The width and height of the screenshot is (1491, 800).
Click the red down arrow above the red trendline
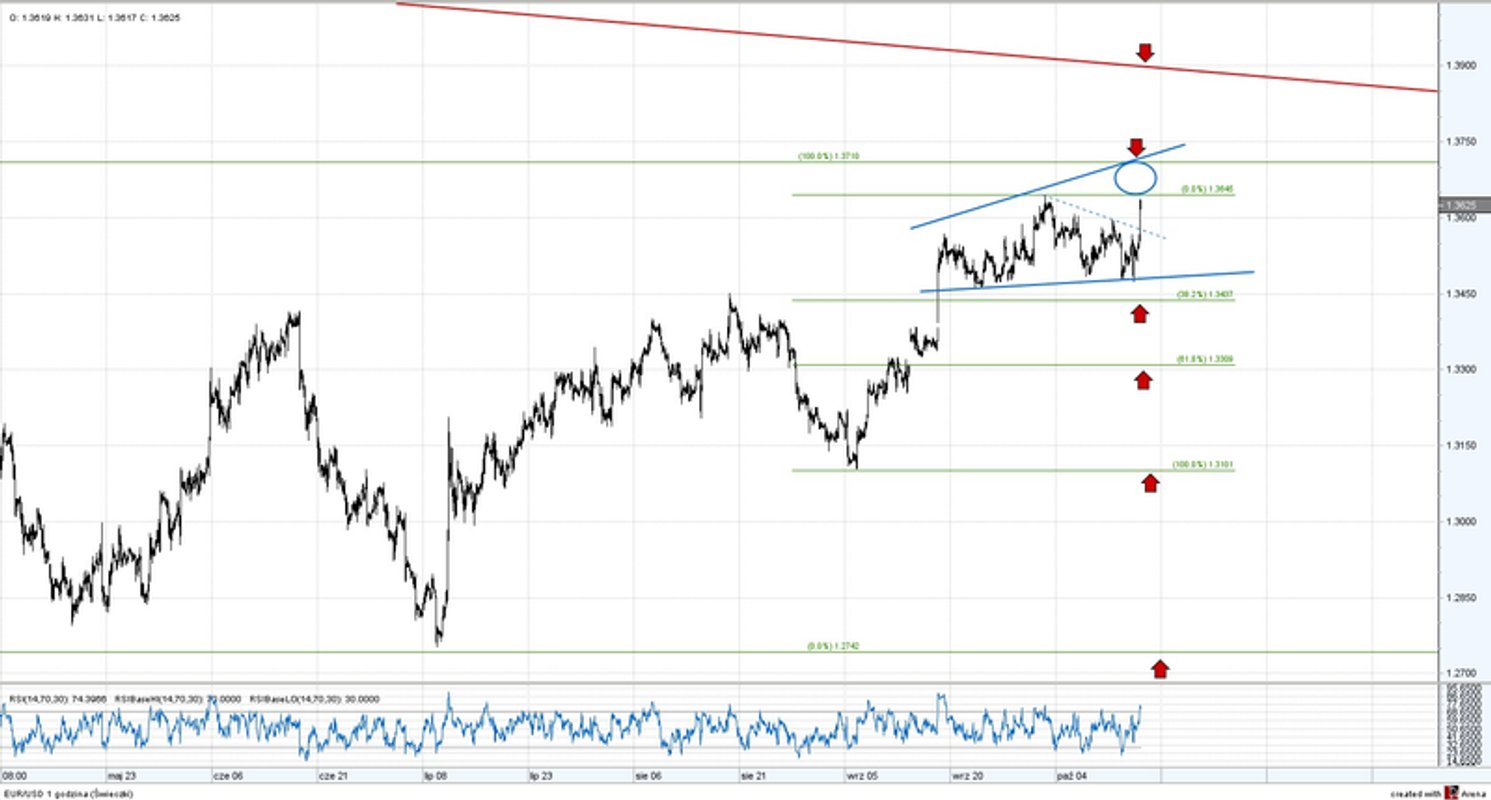coord(1143,53)
